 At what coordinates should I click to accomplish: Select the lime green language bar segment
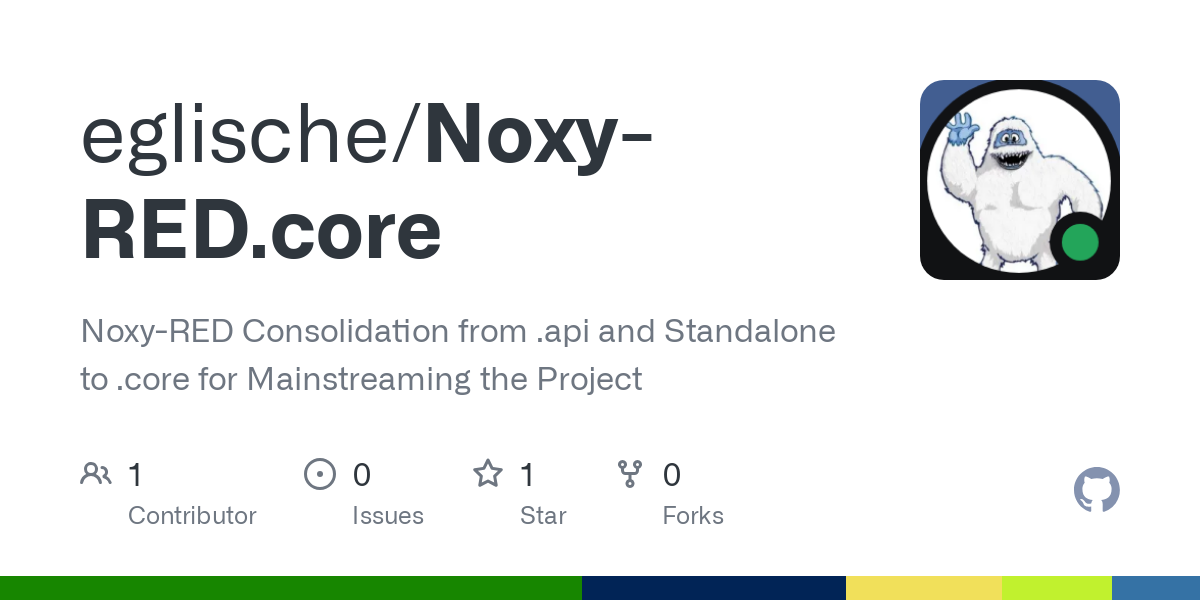(x=1057, y=588)
